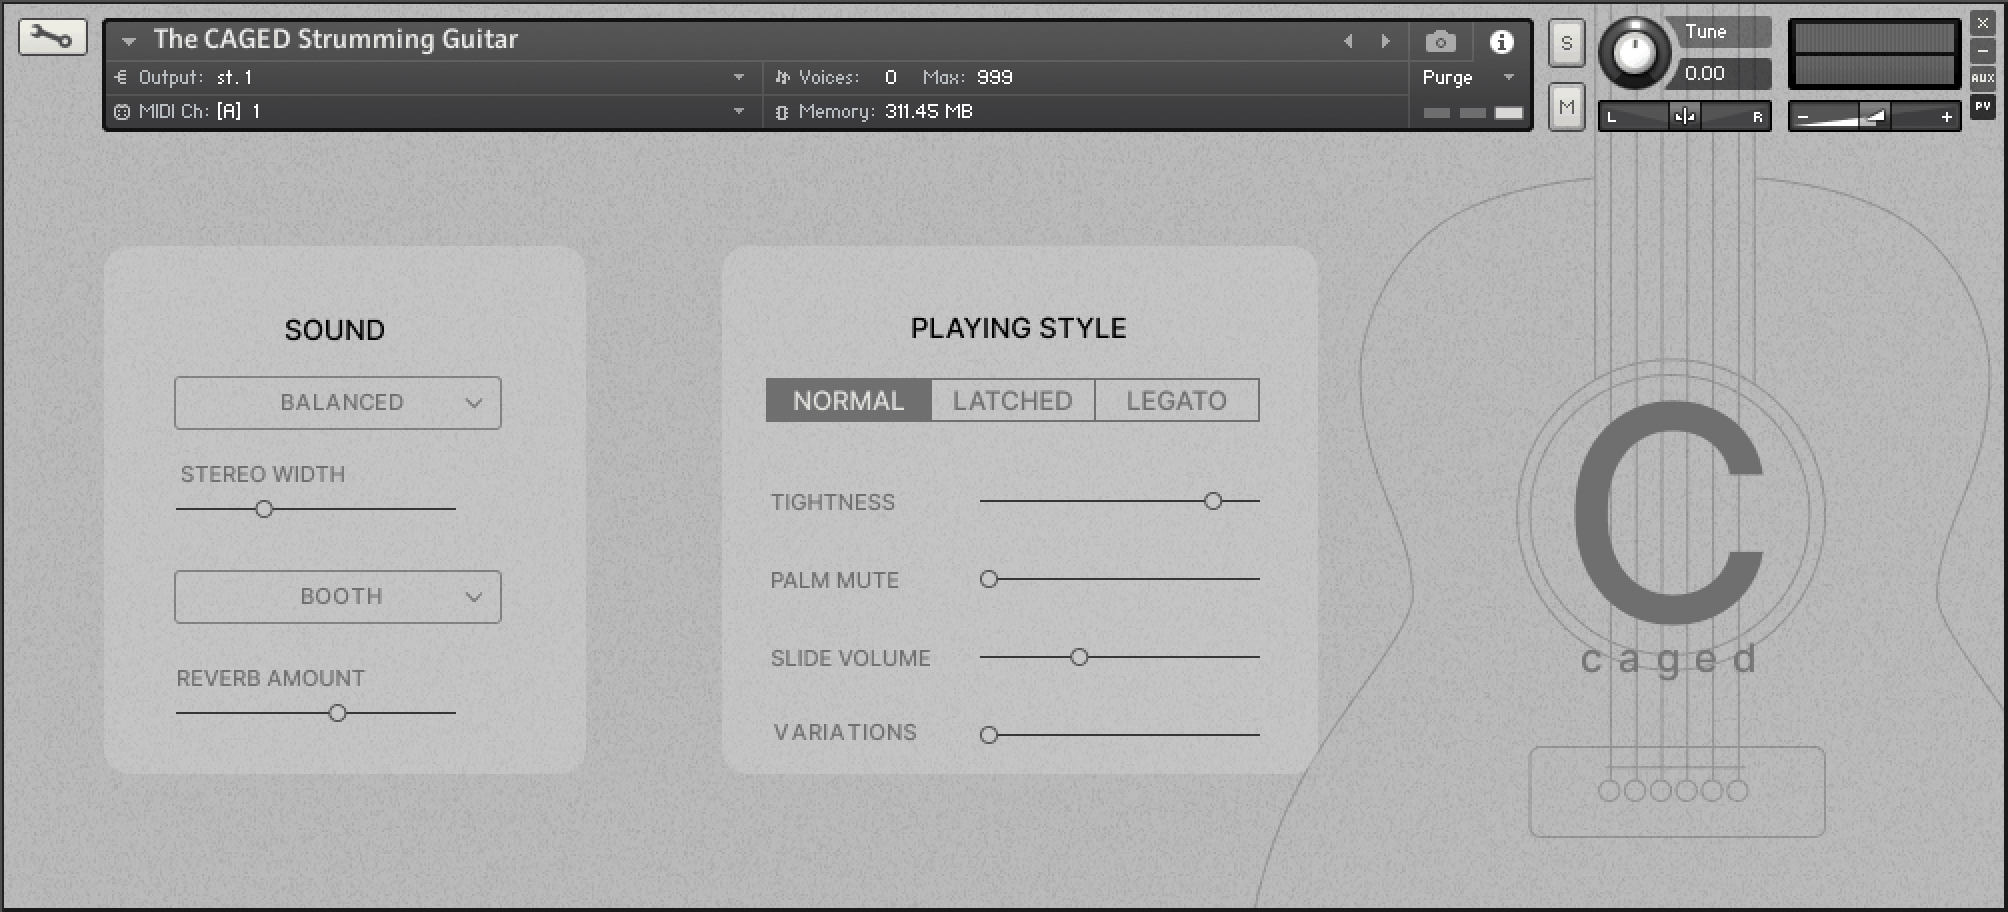The width and height of the screenshot is (2008, 912).
Task: Open instrument edit mode wrench icon
Action: [52, 38]
